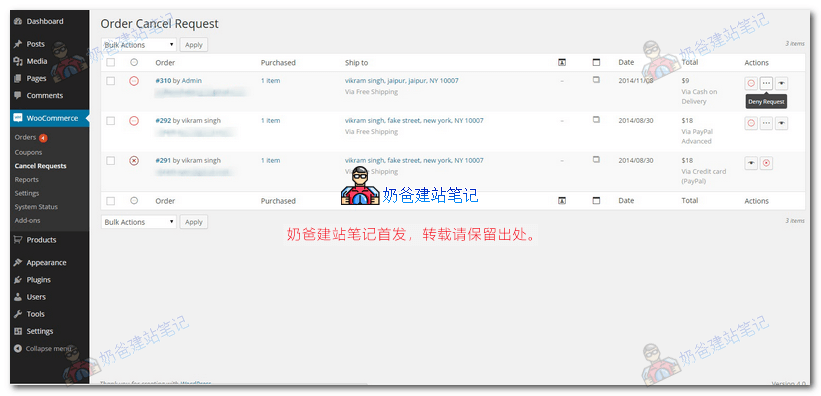Image resolution: width=821 pixels, height=396 pixels.
Task: Click the Dashboard icon in the sidebar
Action: click(x=18, y=21)
